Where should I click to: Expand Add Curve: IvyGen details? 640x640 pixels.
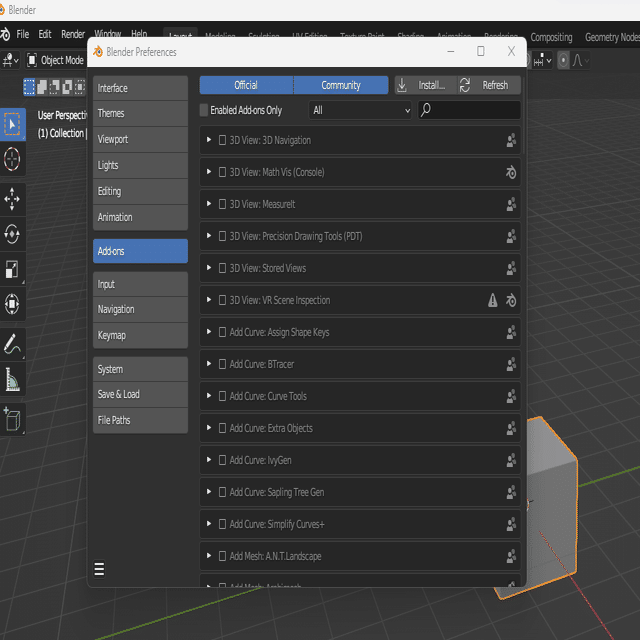209,460
